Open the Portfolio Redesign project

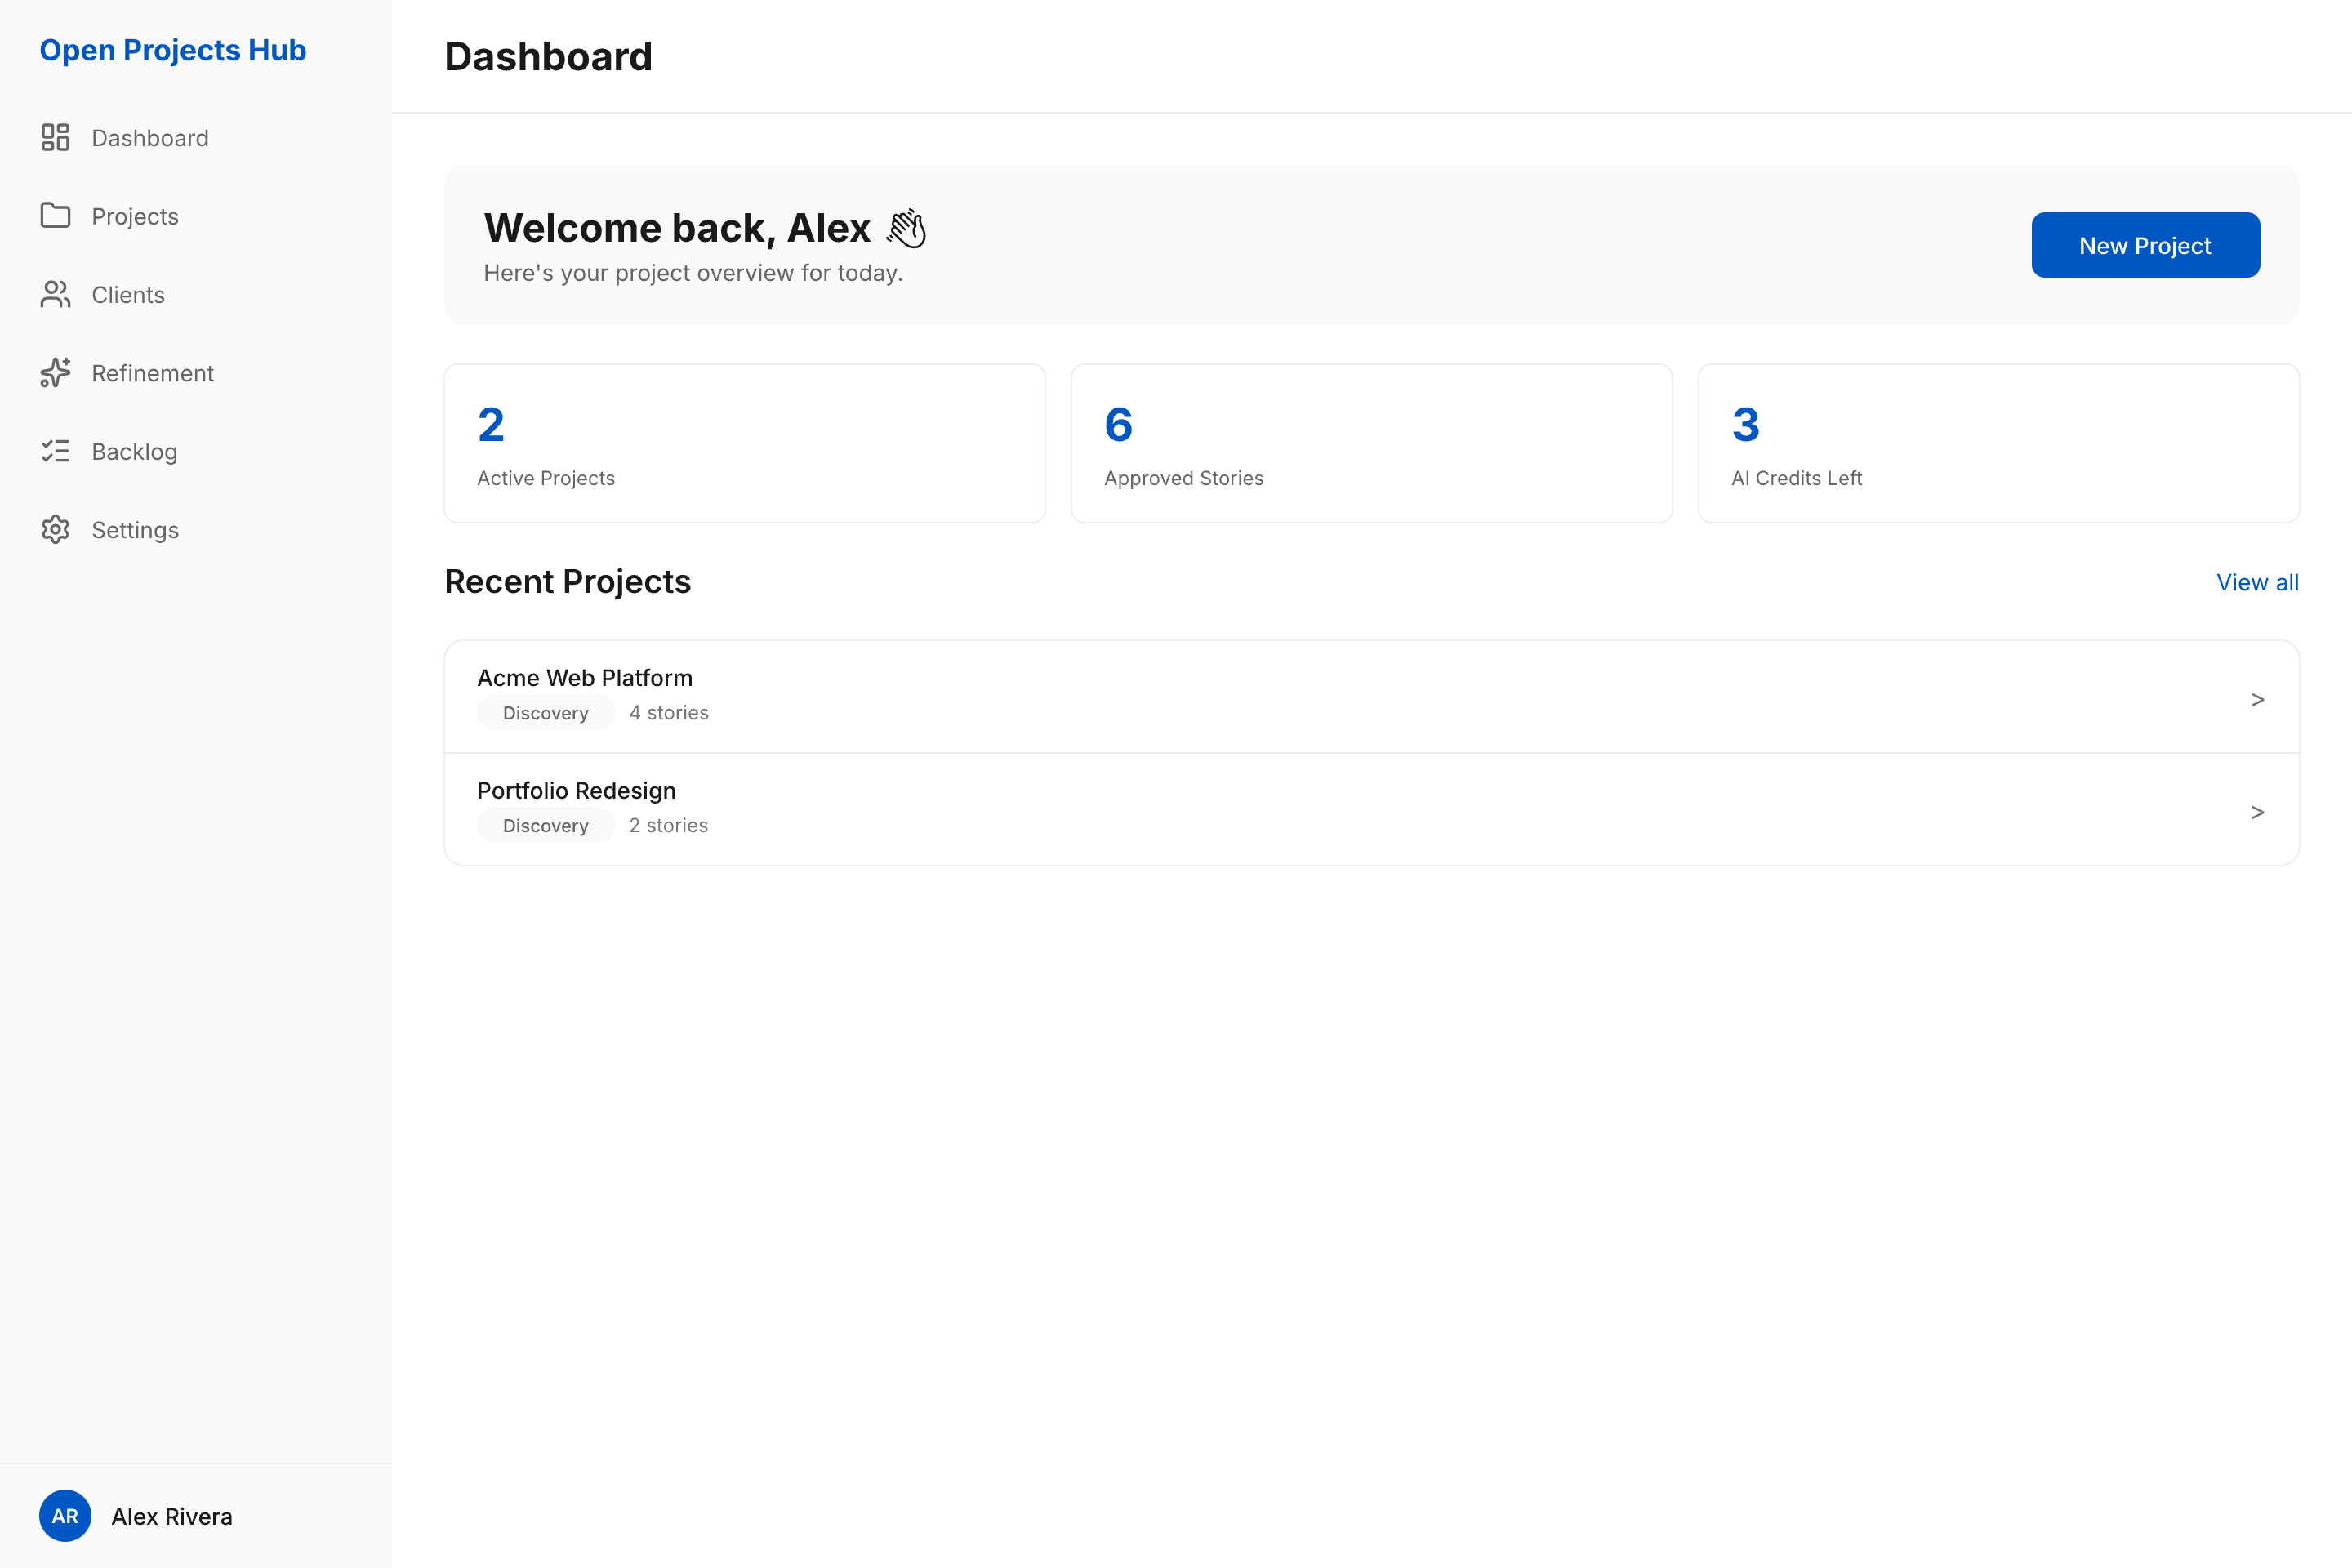pos(1371,809)
